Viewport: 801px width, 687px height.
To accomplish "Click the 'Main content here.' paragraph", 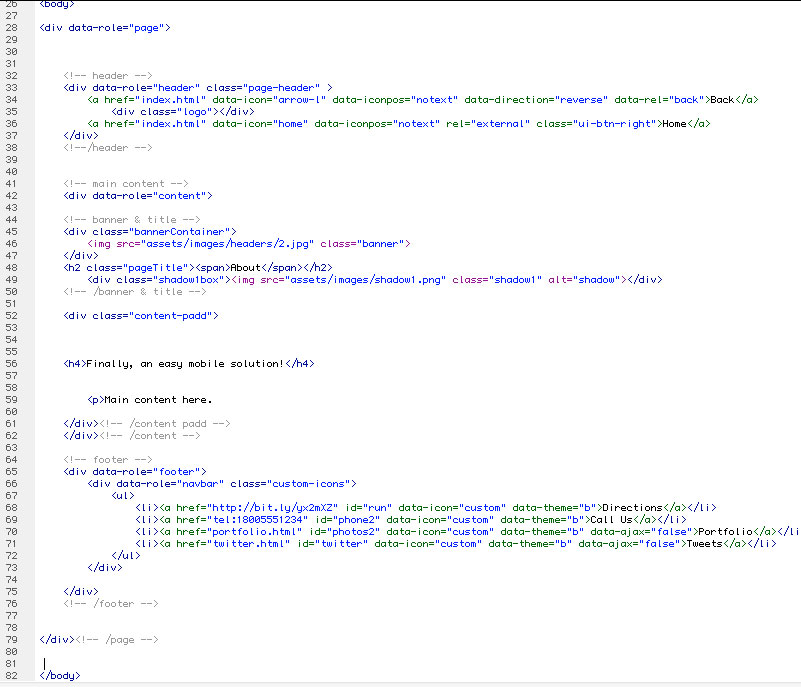I will tap(150, 400).
